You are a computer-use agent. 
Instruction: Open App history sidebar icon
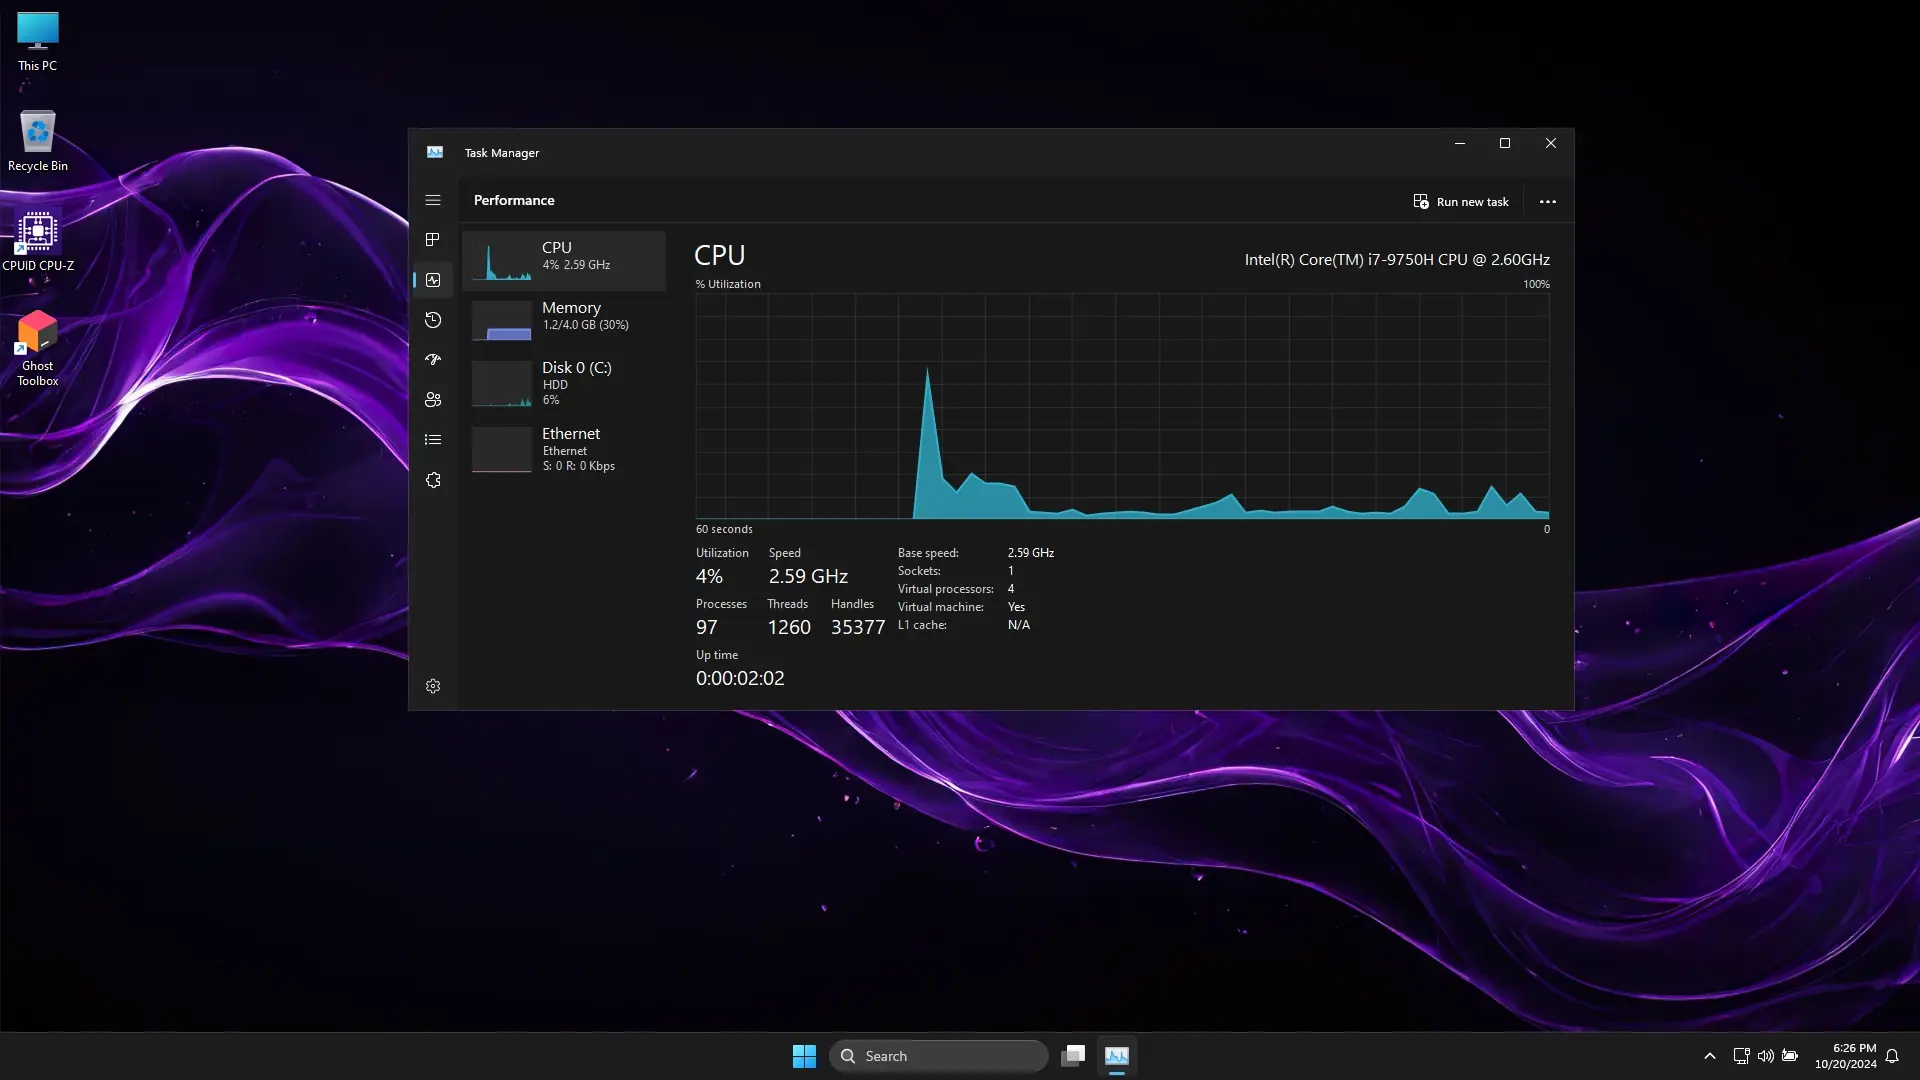pyautogui.click(x=433, y=320)
